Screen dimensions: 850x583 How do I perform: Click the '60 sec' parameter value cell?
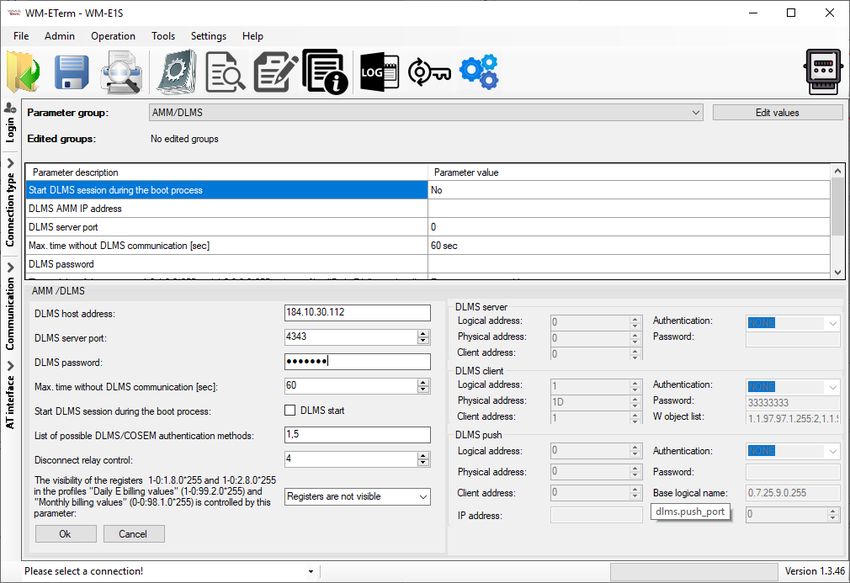point(629,245)
